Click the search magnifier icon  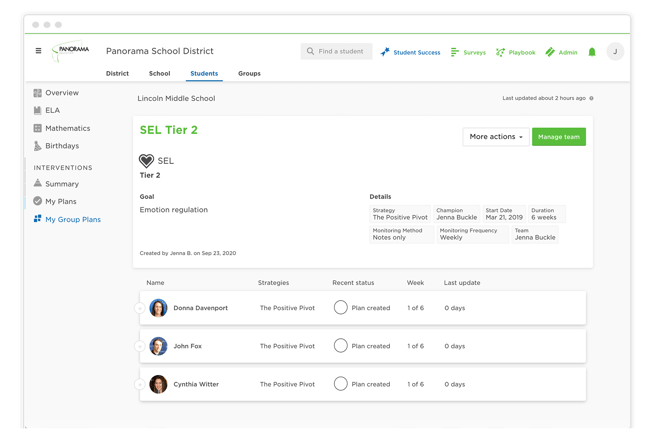(310, 51)
